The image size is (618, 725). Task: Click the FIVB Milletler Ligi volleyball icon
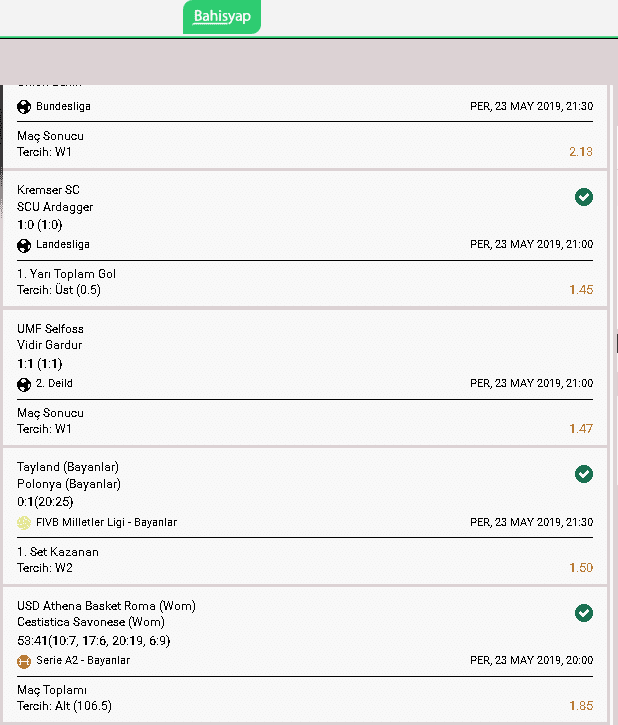click(x=24, y=522)
